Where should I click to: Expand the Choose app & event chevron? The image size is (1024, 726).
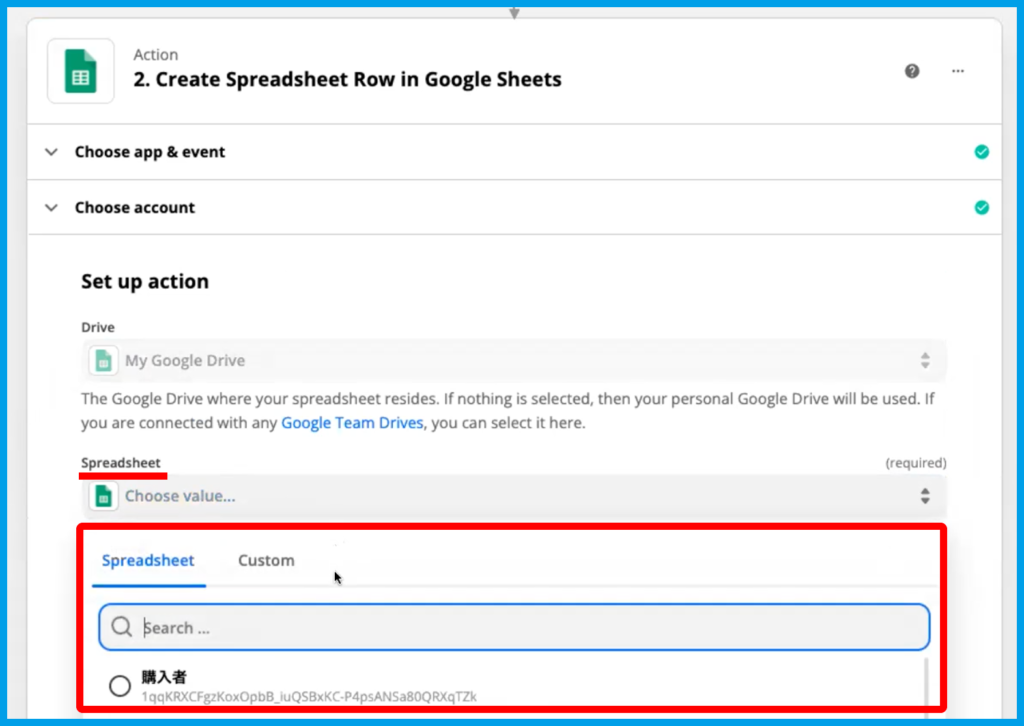coord(52,152)
